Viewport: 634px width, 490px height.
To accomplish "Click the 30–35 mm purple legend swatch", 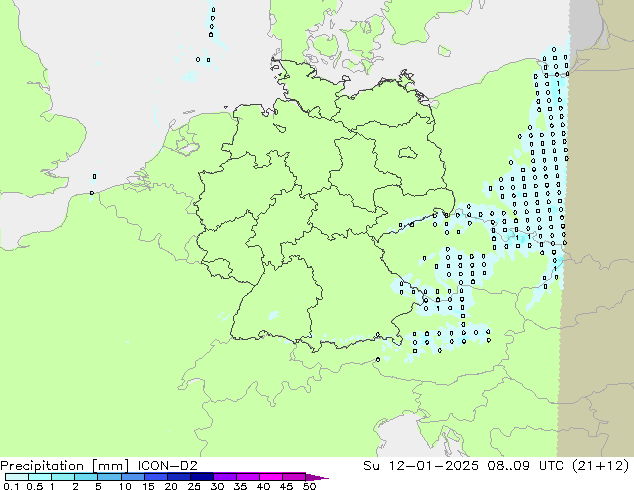I will (225, 477).
